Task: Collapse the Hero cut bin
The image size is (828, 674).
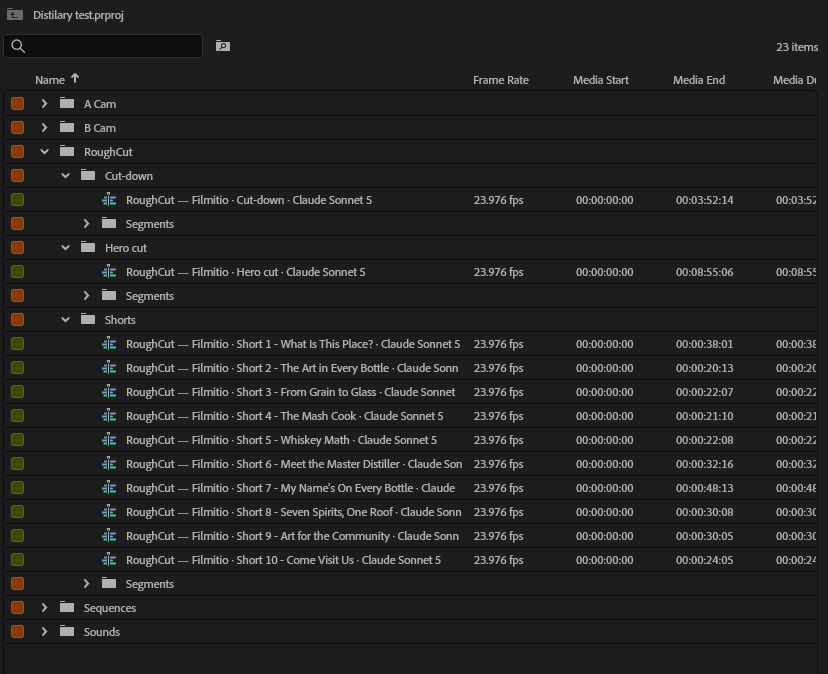Action: point(65,247)
